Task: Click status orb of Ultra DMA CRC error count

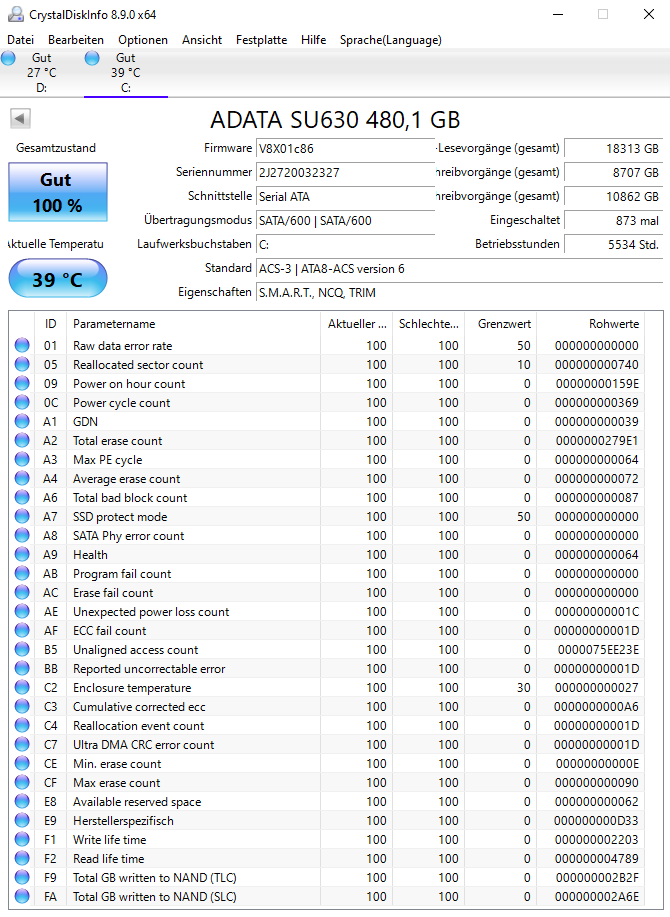Action: (x=22, y=744)
